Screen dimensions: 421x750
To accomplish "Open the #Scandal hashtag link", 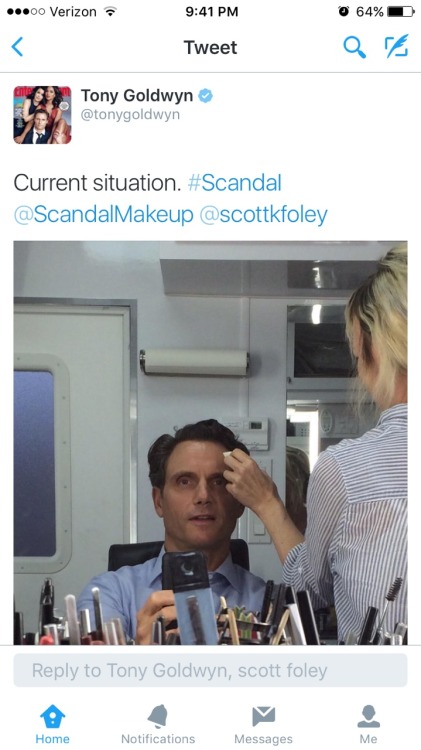I will [235, 183].
